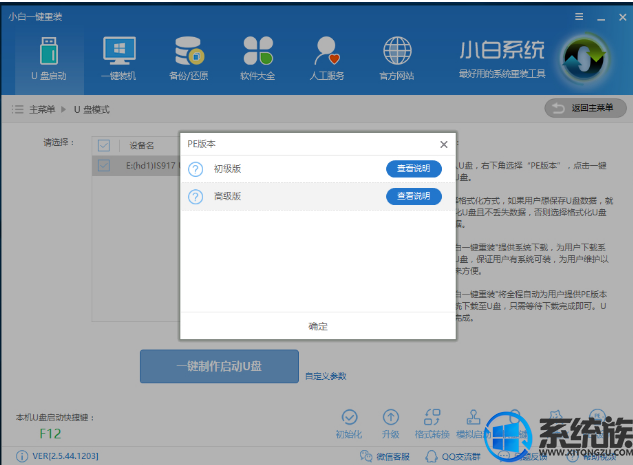Toggle the checkbox for E:(hd1) device
This screenshot has width=633, height=465.
[x=104, y=165]
